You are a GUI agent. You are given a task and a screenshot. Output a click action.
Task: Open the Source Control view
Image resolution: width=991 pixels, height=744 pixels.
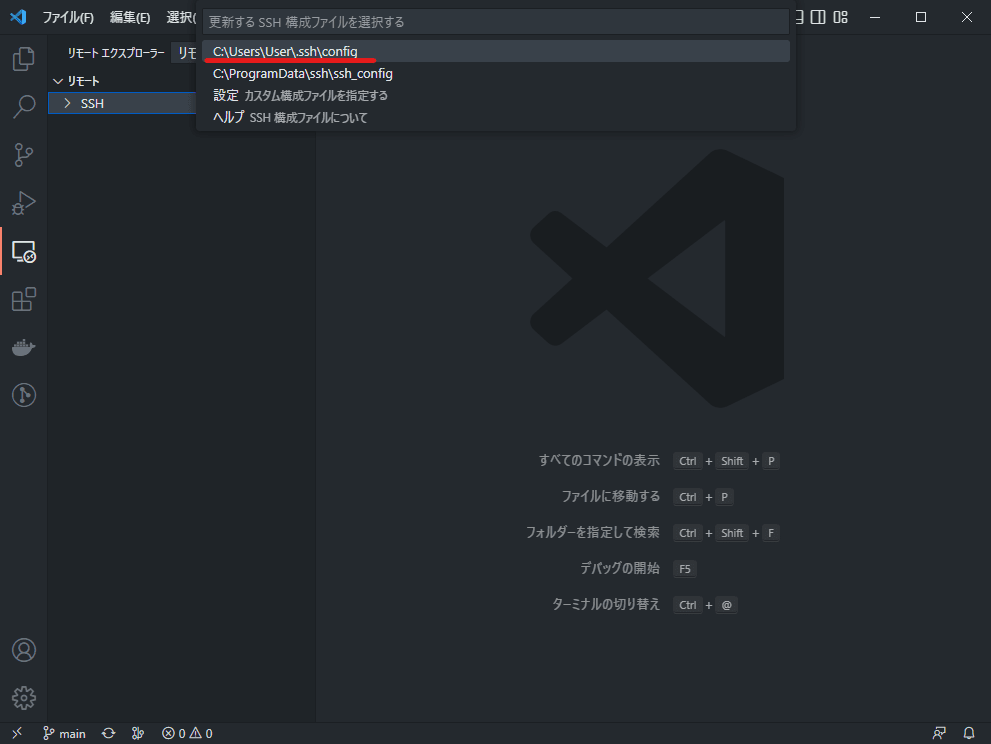(23, 155)
